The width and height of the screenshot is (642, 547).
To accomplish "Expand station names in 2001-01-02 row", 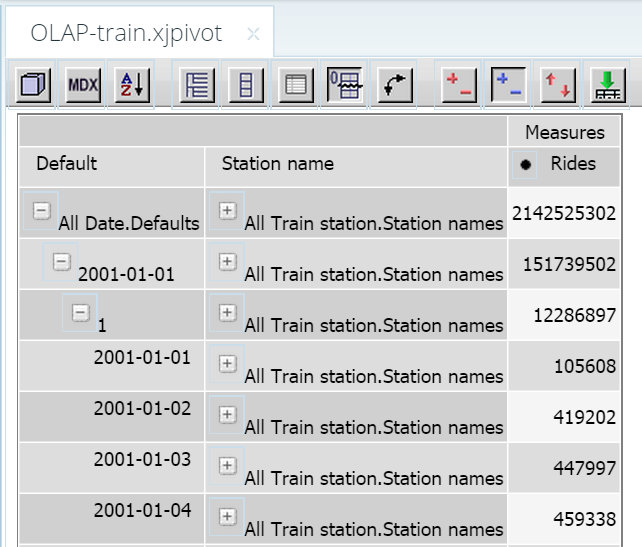I will click(228, 414).
